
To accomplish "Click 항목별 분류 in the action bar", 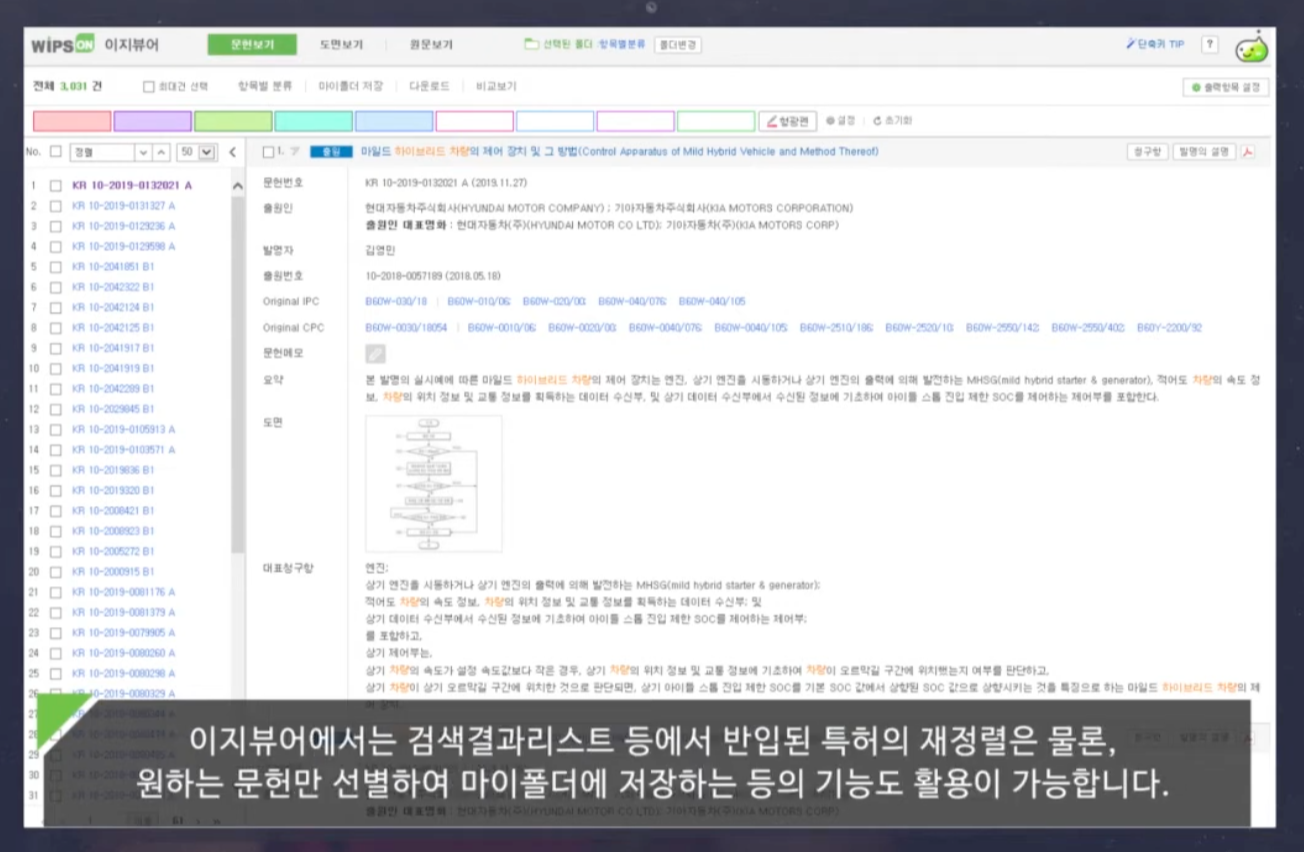I will 265,87.
